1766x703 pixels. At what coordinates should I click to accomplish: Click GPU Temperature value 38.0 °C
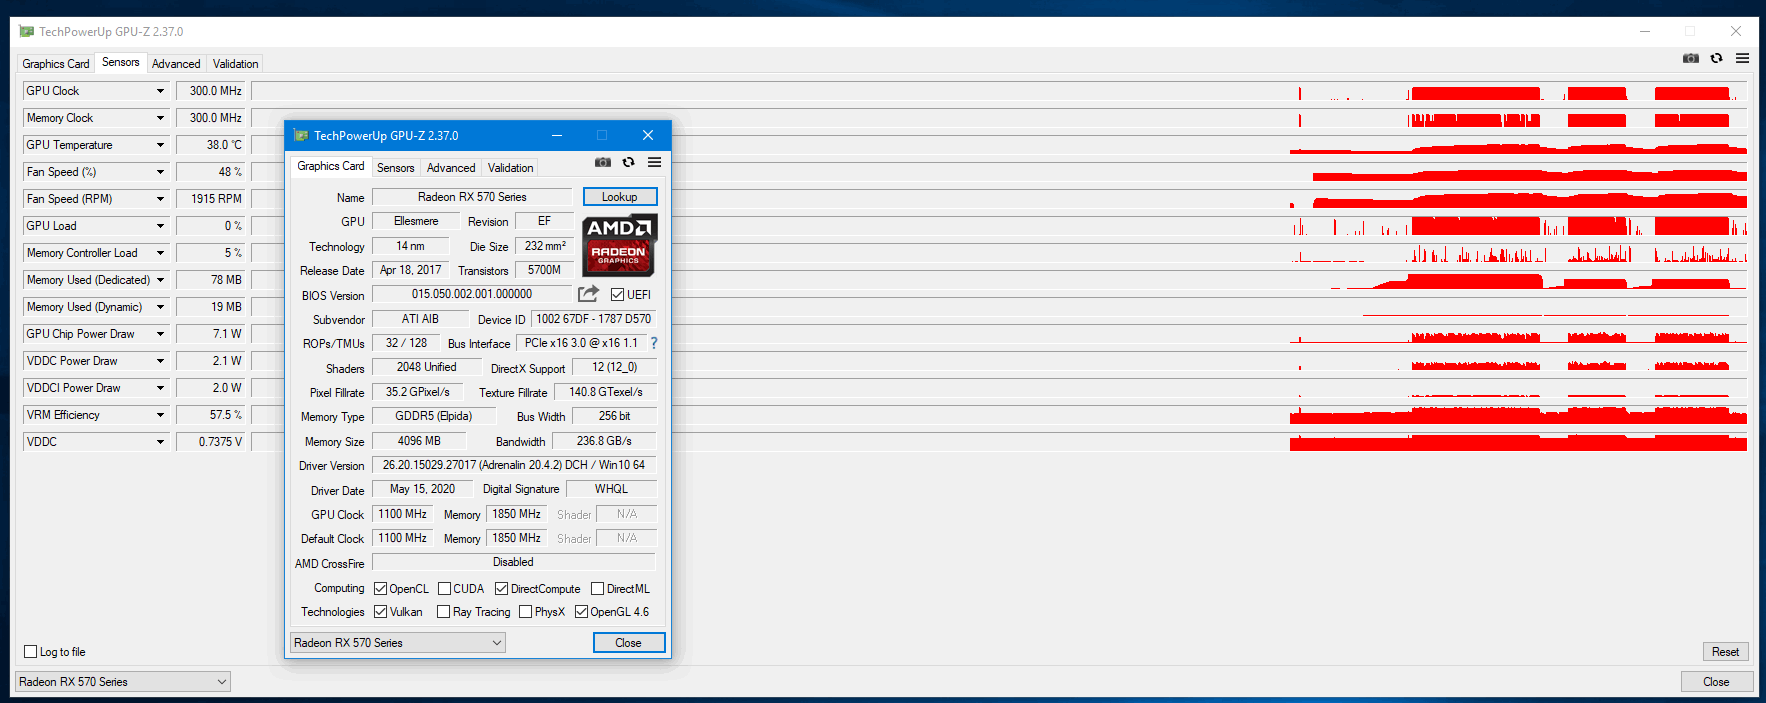click(x=211, y=145)
